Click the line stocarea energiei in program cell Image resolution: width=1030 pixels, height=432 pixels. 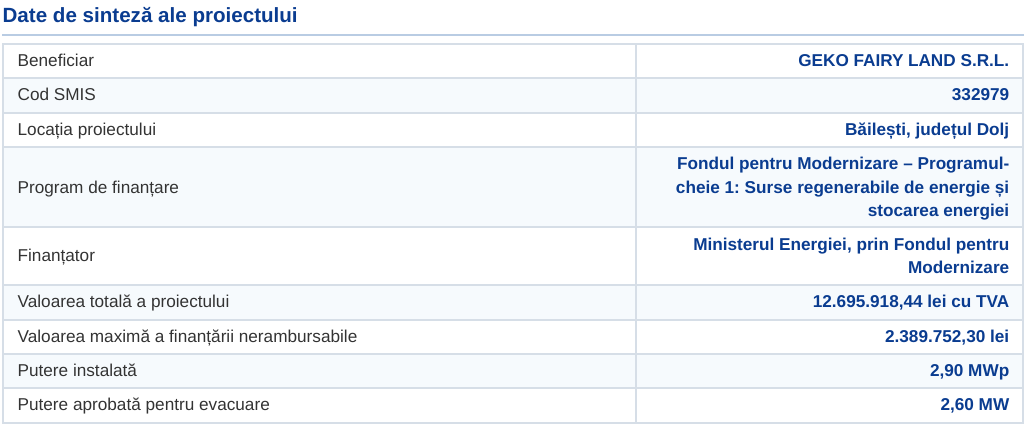tap(938, 211)
